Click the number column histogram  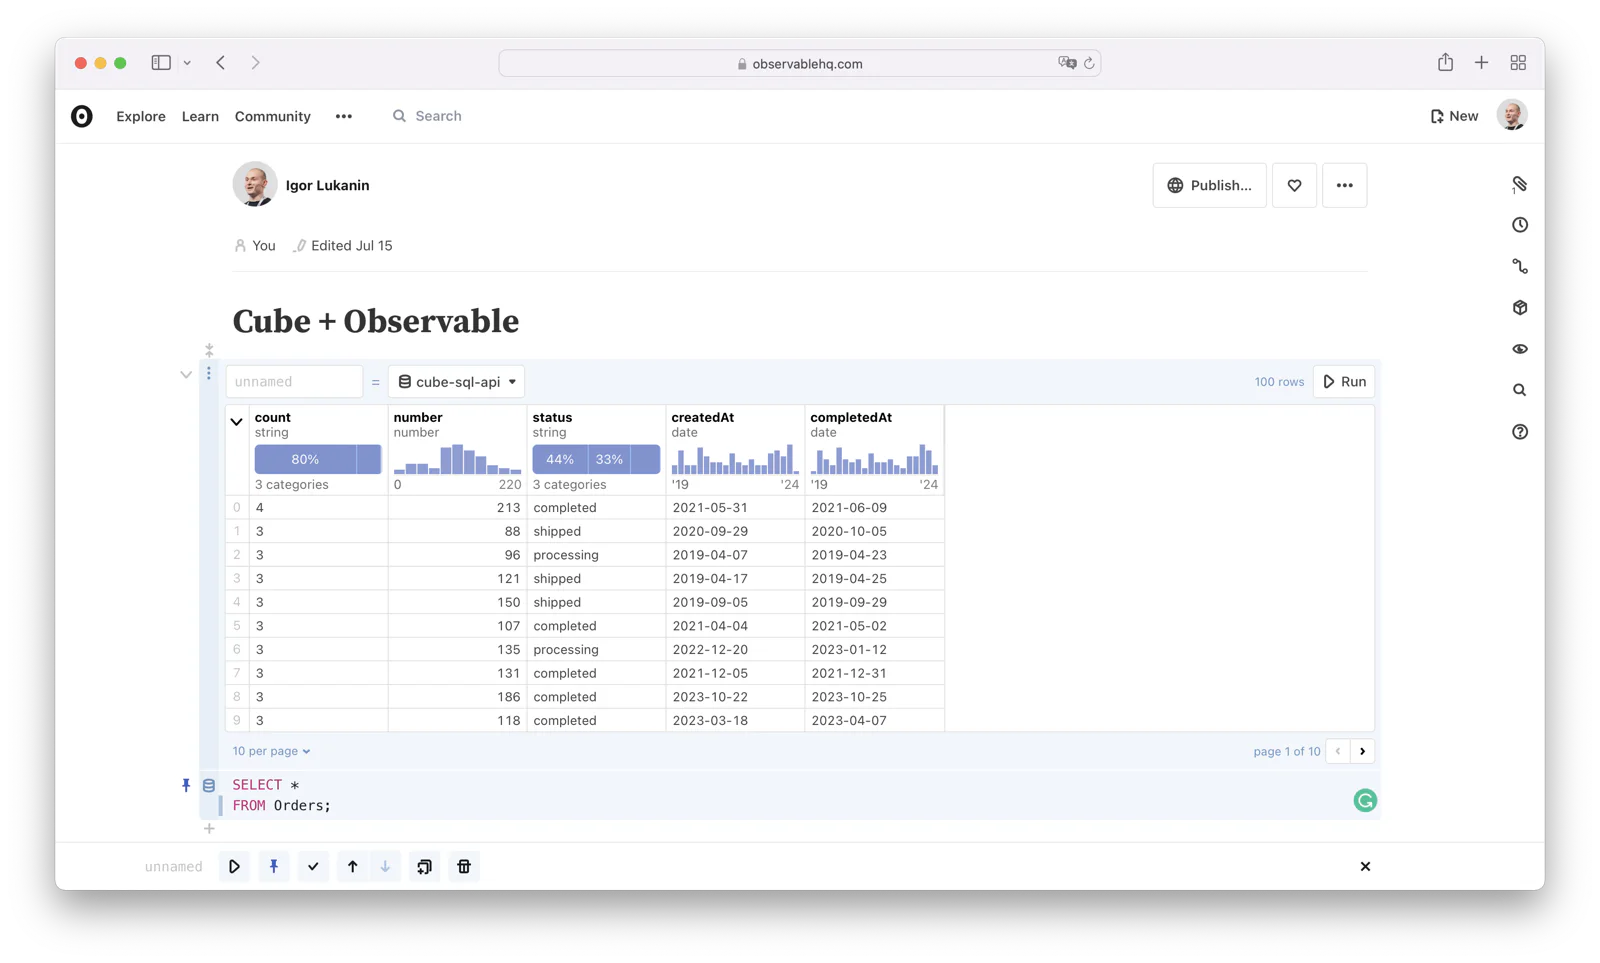[x=457, y=459]
